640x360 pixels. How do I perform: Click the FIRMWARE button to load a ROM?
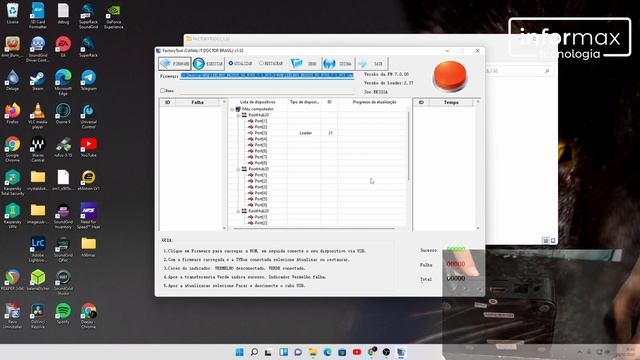tap(175, 64)
